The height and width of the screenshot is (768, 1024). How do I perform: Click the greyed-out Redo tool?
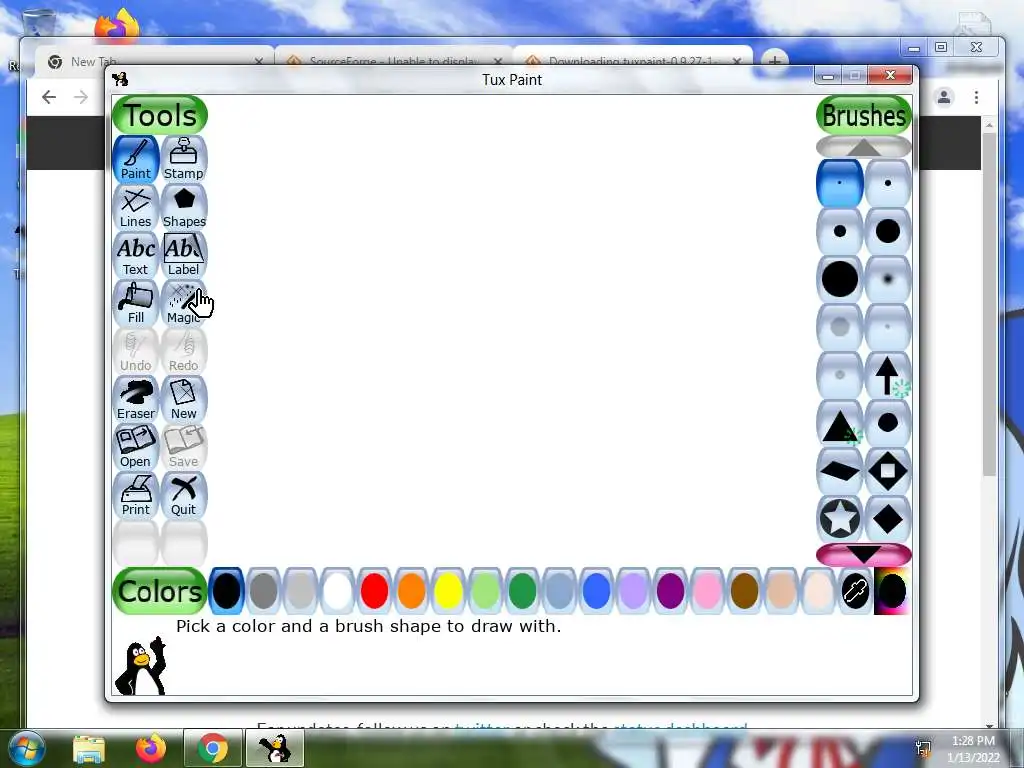click(184, 351)
